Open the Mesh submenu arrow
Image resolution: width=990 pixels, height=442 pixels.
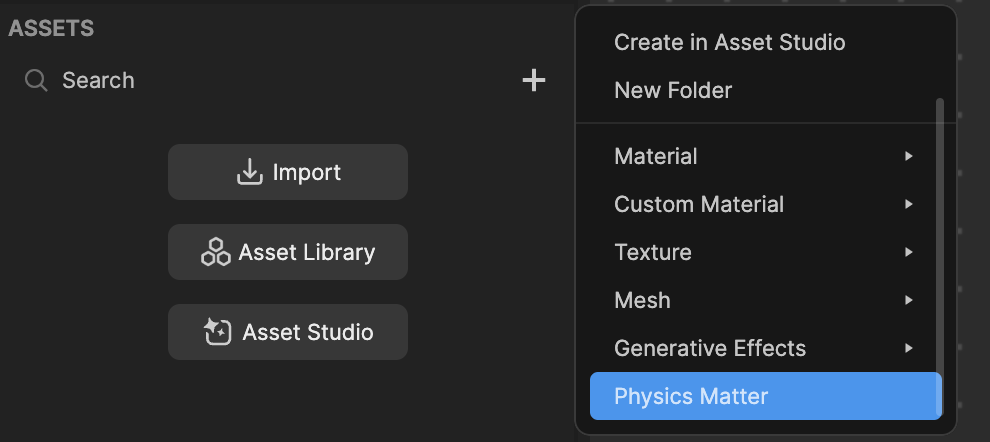[x=909, y=300]
